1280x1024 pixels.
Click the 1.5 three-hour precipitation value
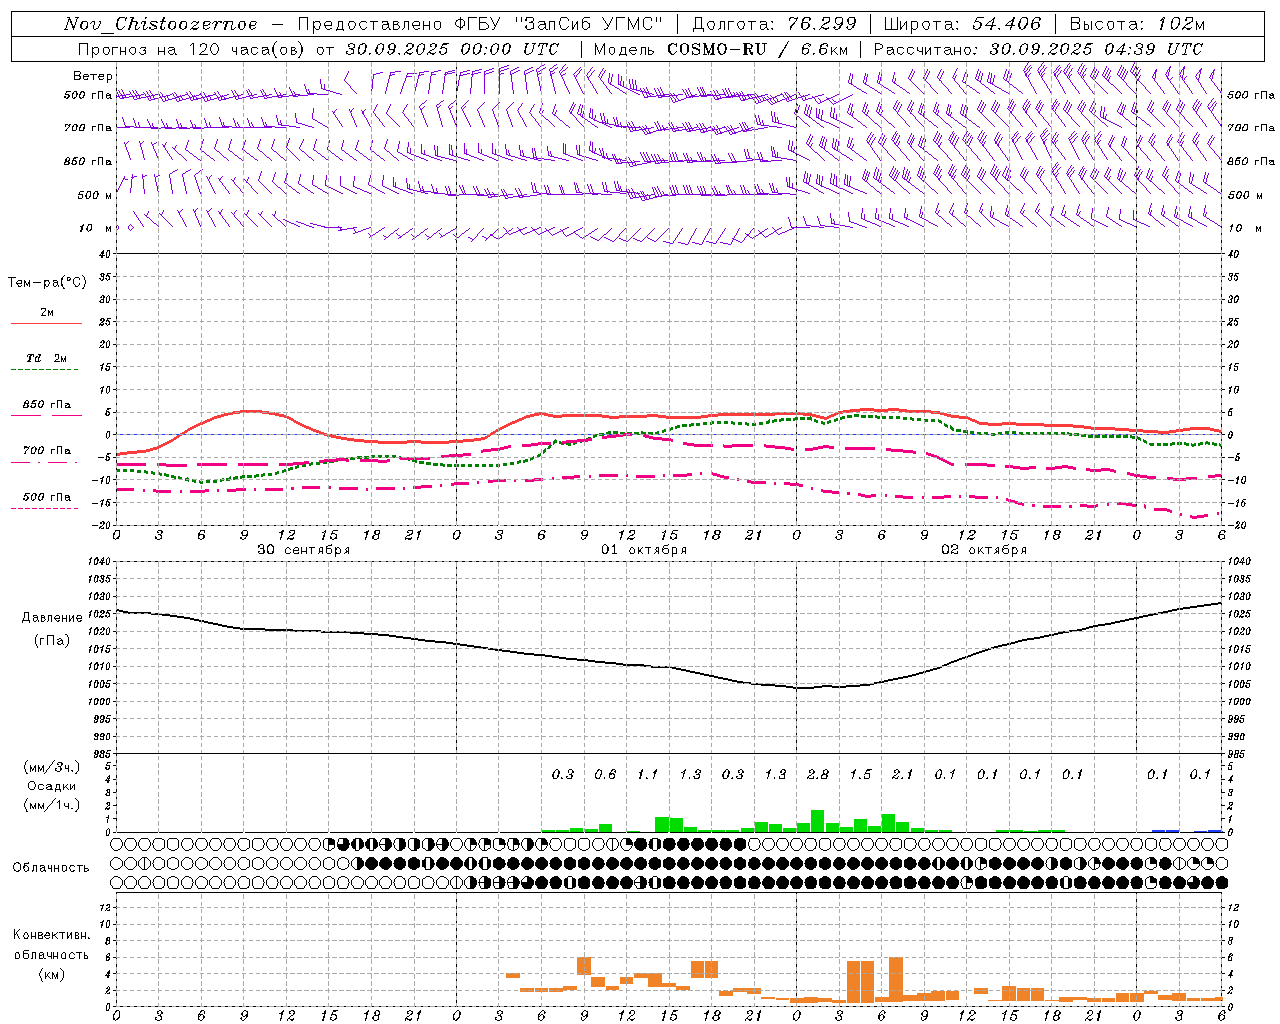860,774
